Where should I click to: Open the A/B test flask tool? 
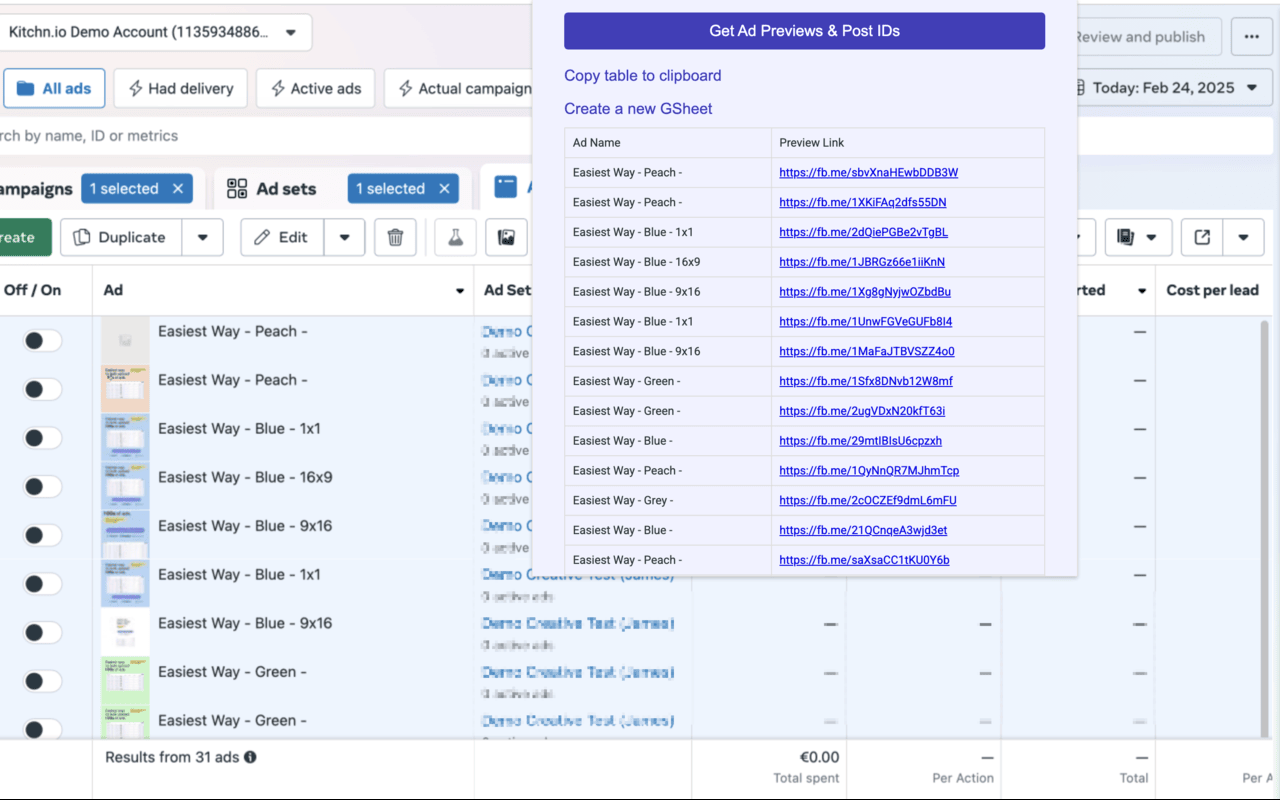click(455, 237)
